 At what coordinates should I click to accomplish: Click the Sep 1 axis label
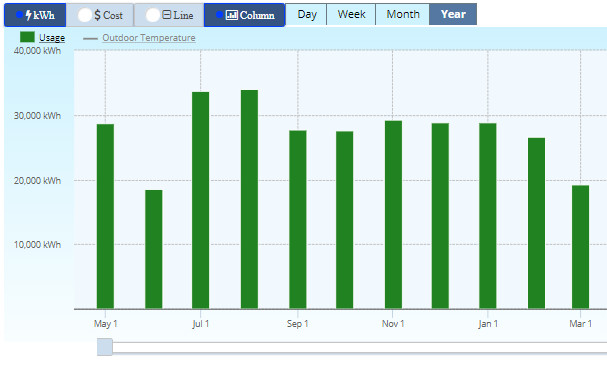point(297,324)
